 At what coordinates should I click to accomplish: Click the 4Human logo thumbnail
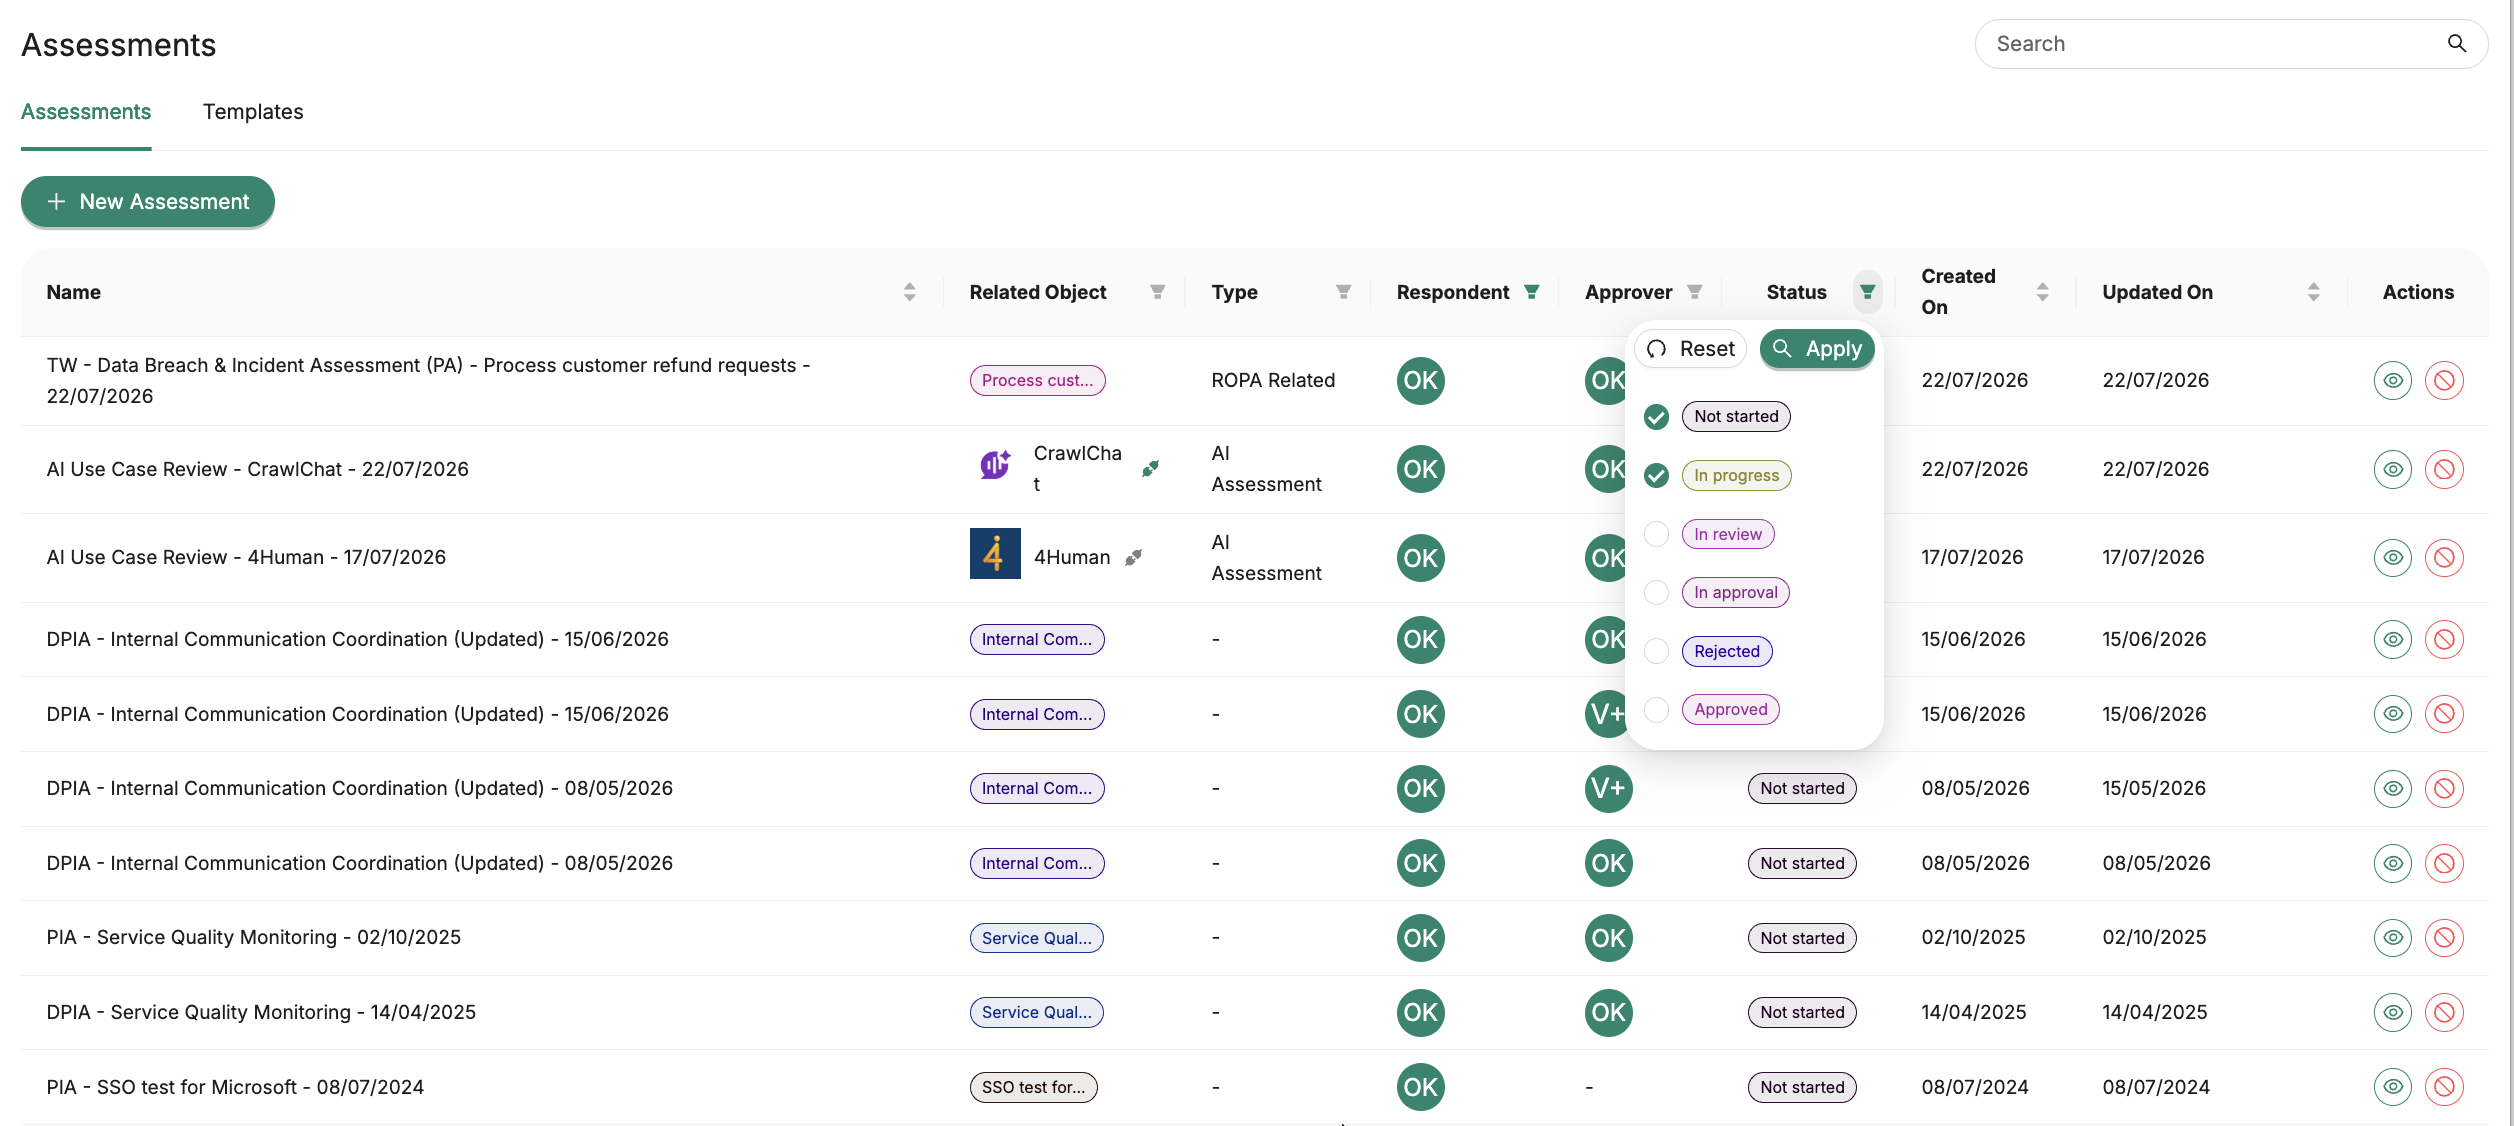point(995,554)
